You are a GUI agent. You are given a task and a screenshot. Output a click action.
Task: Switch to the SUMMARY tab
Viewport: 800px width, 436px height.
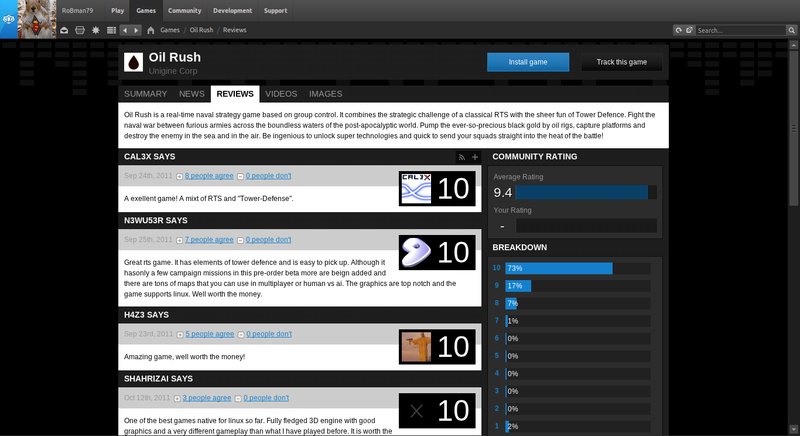145,94
